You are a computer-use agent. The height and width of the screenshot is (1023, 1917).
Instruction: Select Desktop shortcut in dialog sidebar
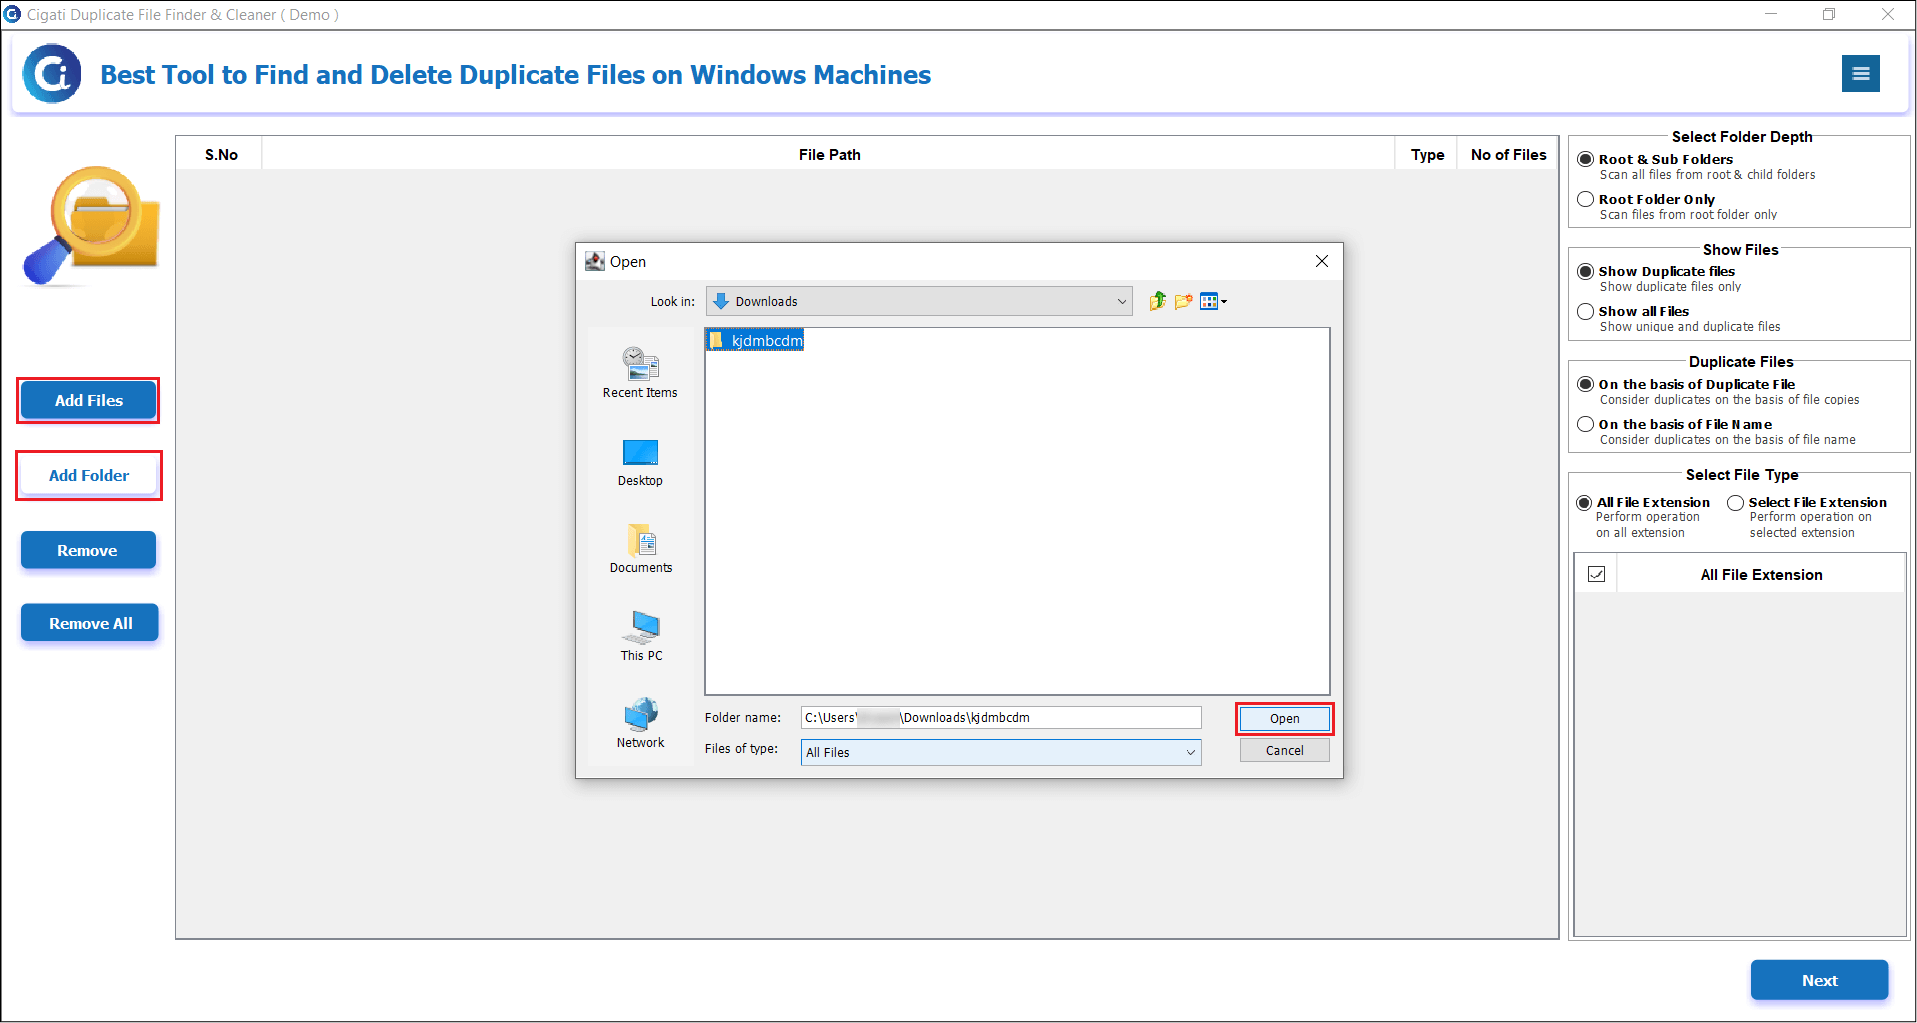640,462
